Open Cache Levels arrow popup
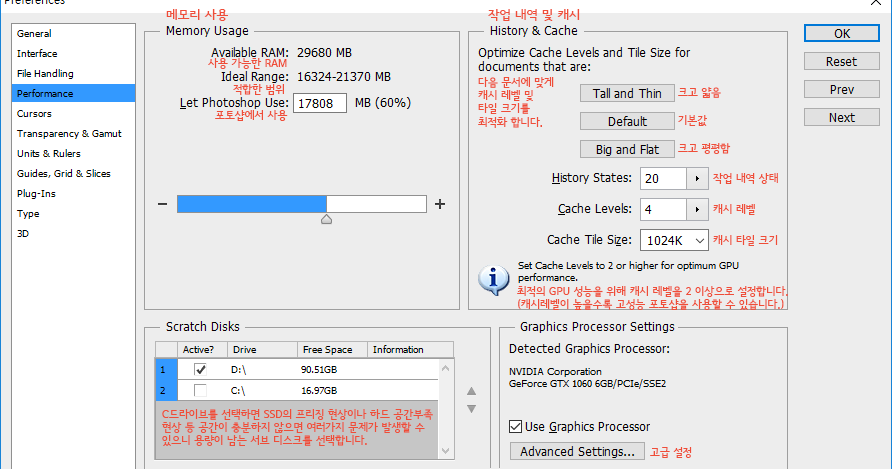This screenshot has height=469, width=892. [x=697, y=209]
